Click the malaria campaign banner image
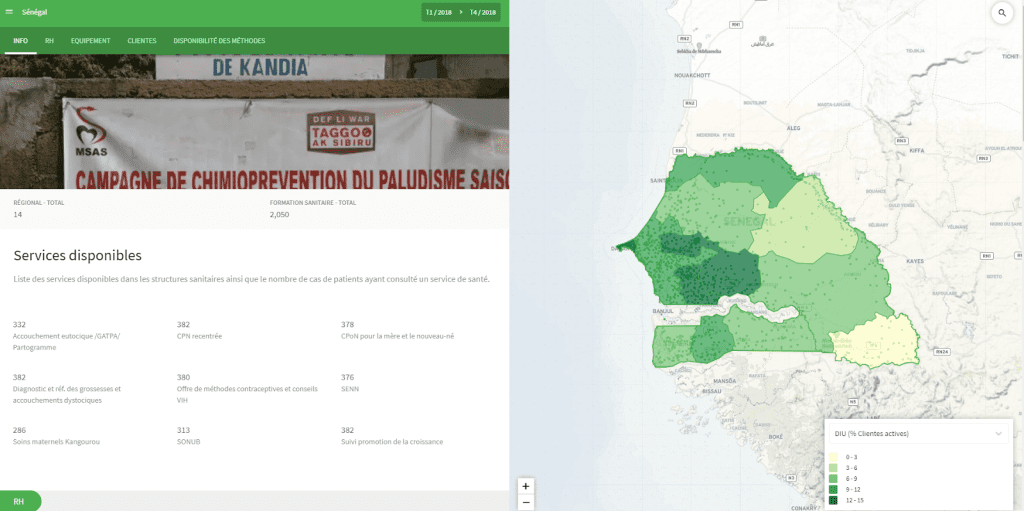 [254, 122]
